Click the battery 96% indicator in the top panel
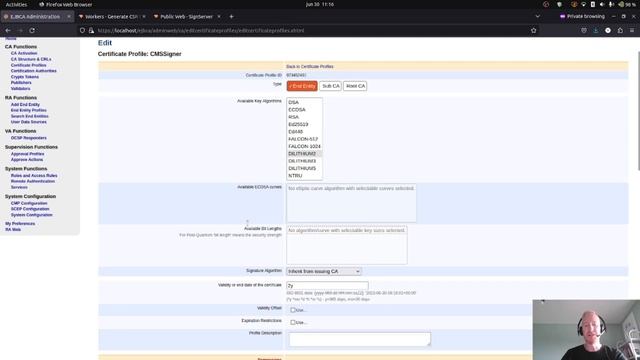This screenshot has width=640, height=360. (627, 4)
